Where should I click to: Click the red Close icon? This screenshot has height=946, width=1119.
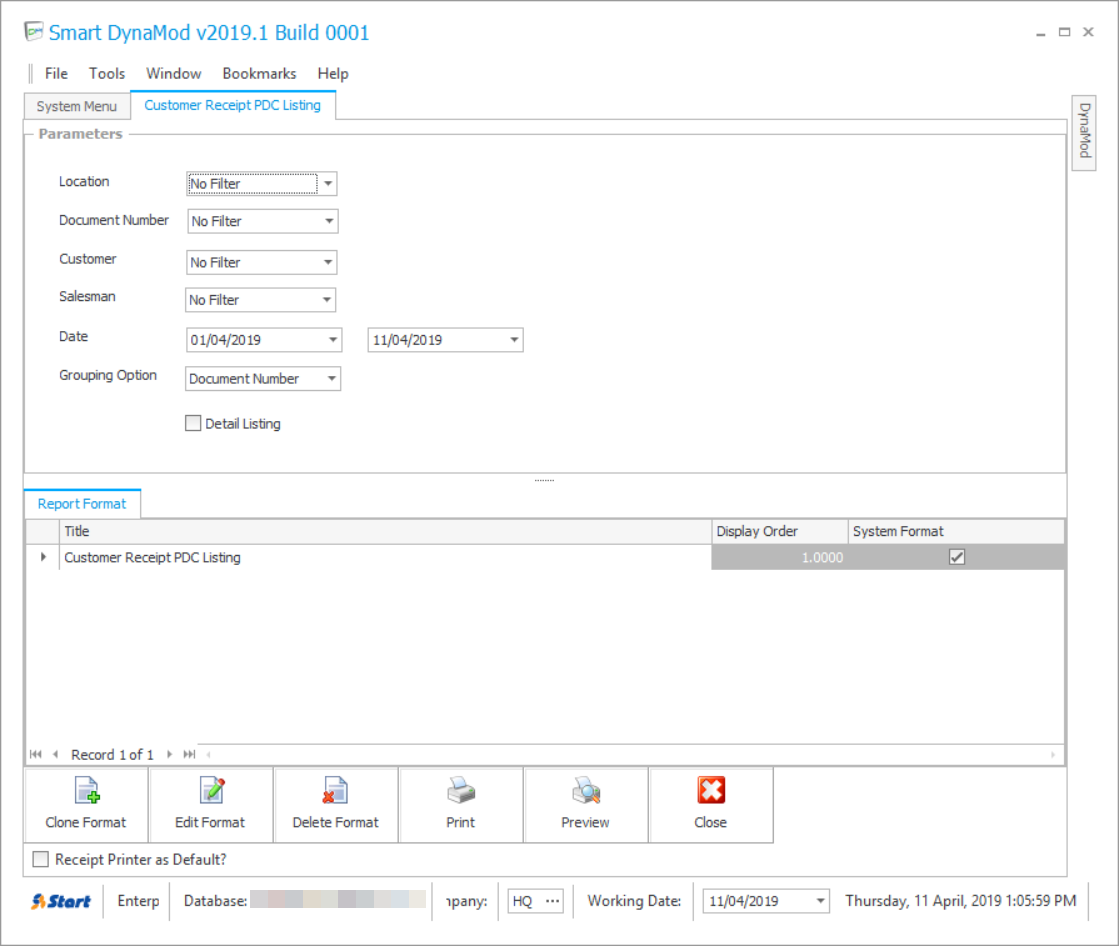(711, 790)
